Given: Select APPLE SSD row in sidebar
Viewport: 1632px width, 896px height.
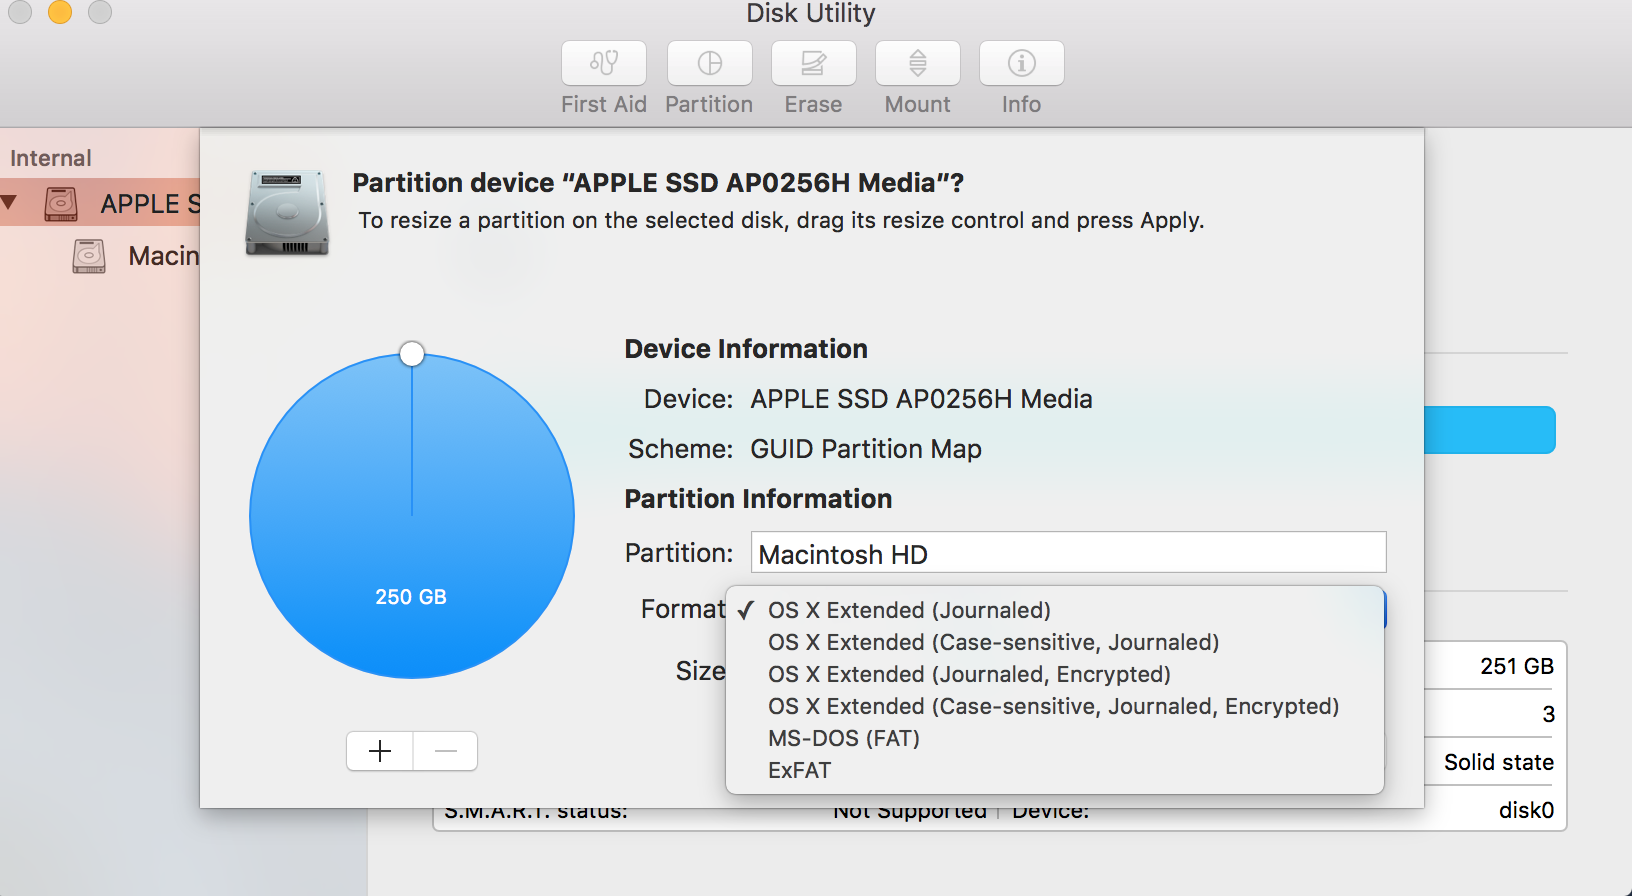Looking at the screenshot, I should (100, 203).
